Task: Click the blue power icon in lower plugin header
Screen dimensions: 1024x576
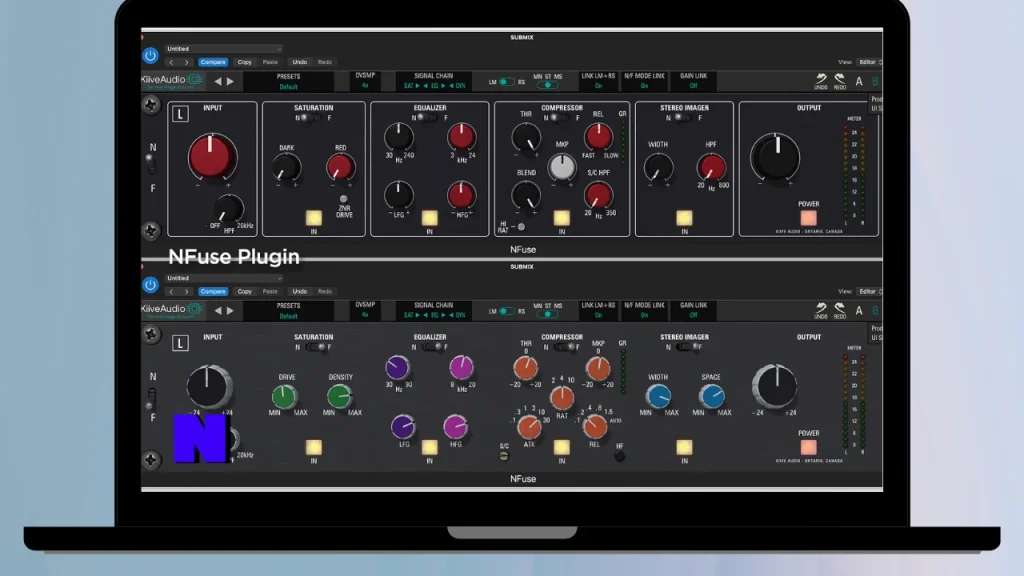Action: click(150, 285)
